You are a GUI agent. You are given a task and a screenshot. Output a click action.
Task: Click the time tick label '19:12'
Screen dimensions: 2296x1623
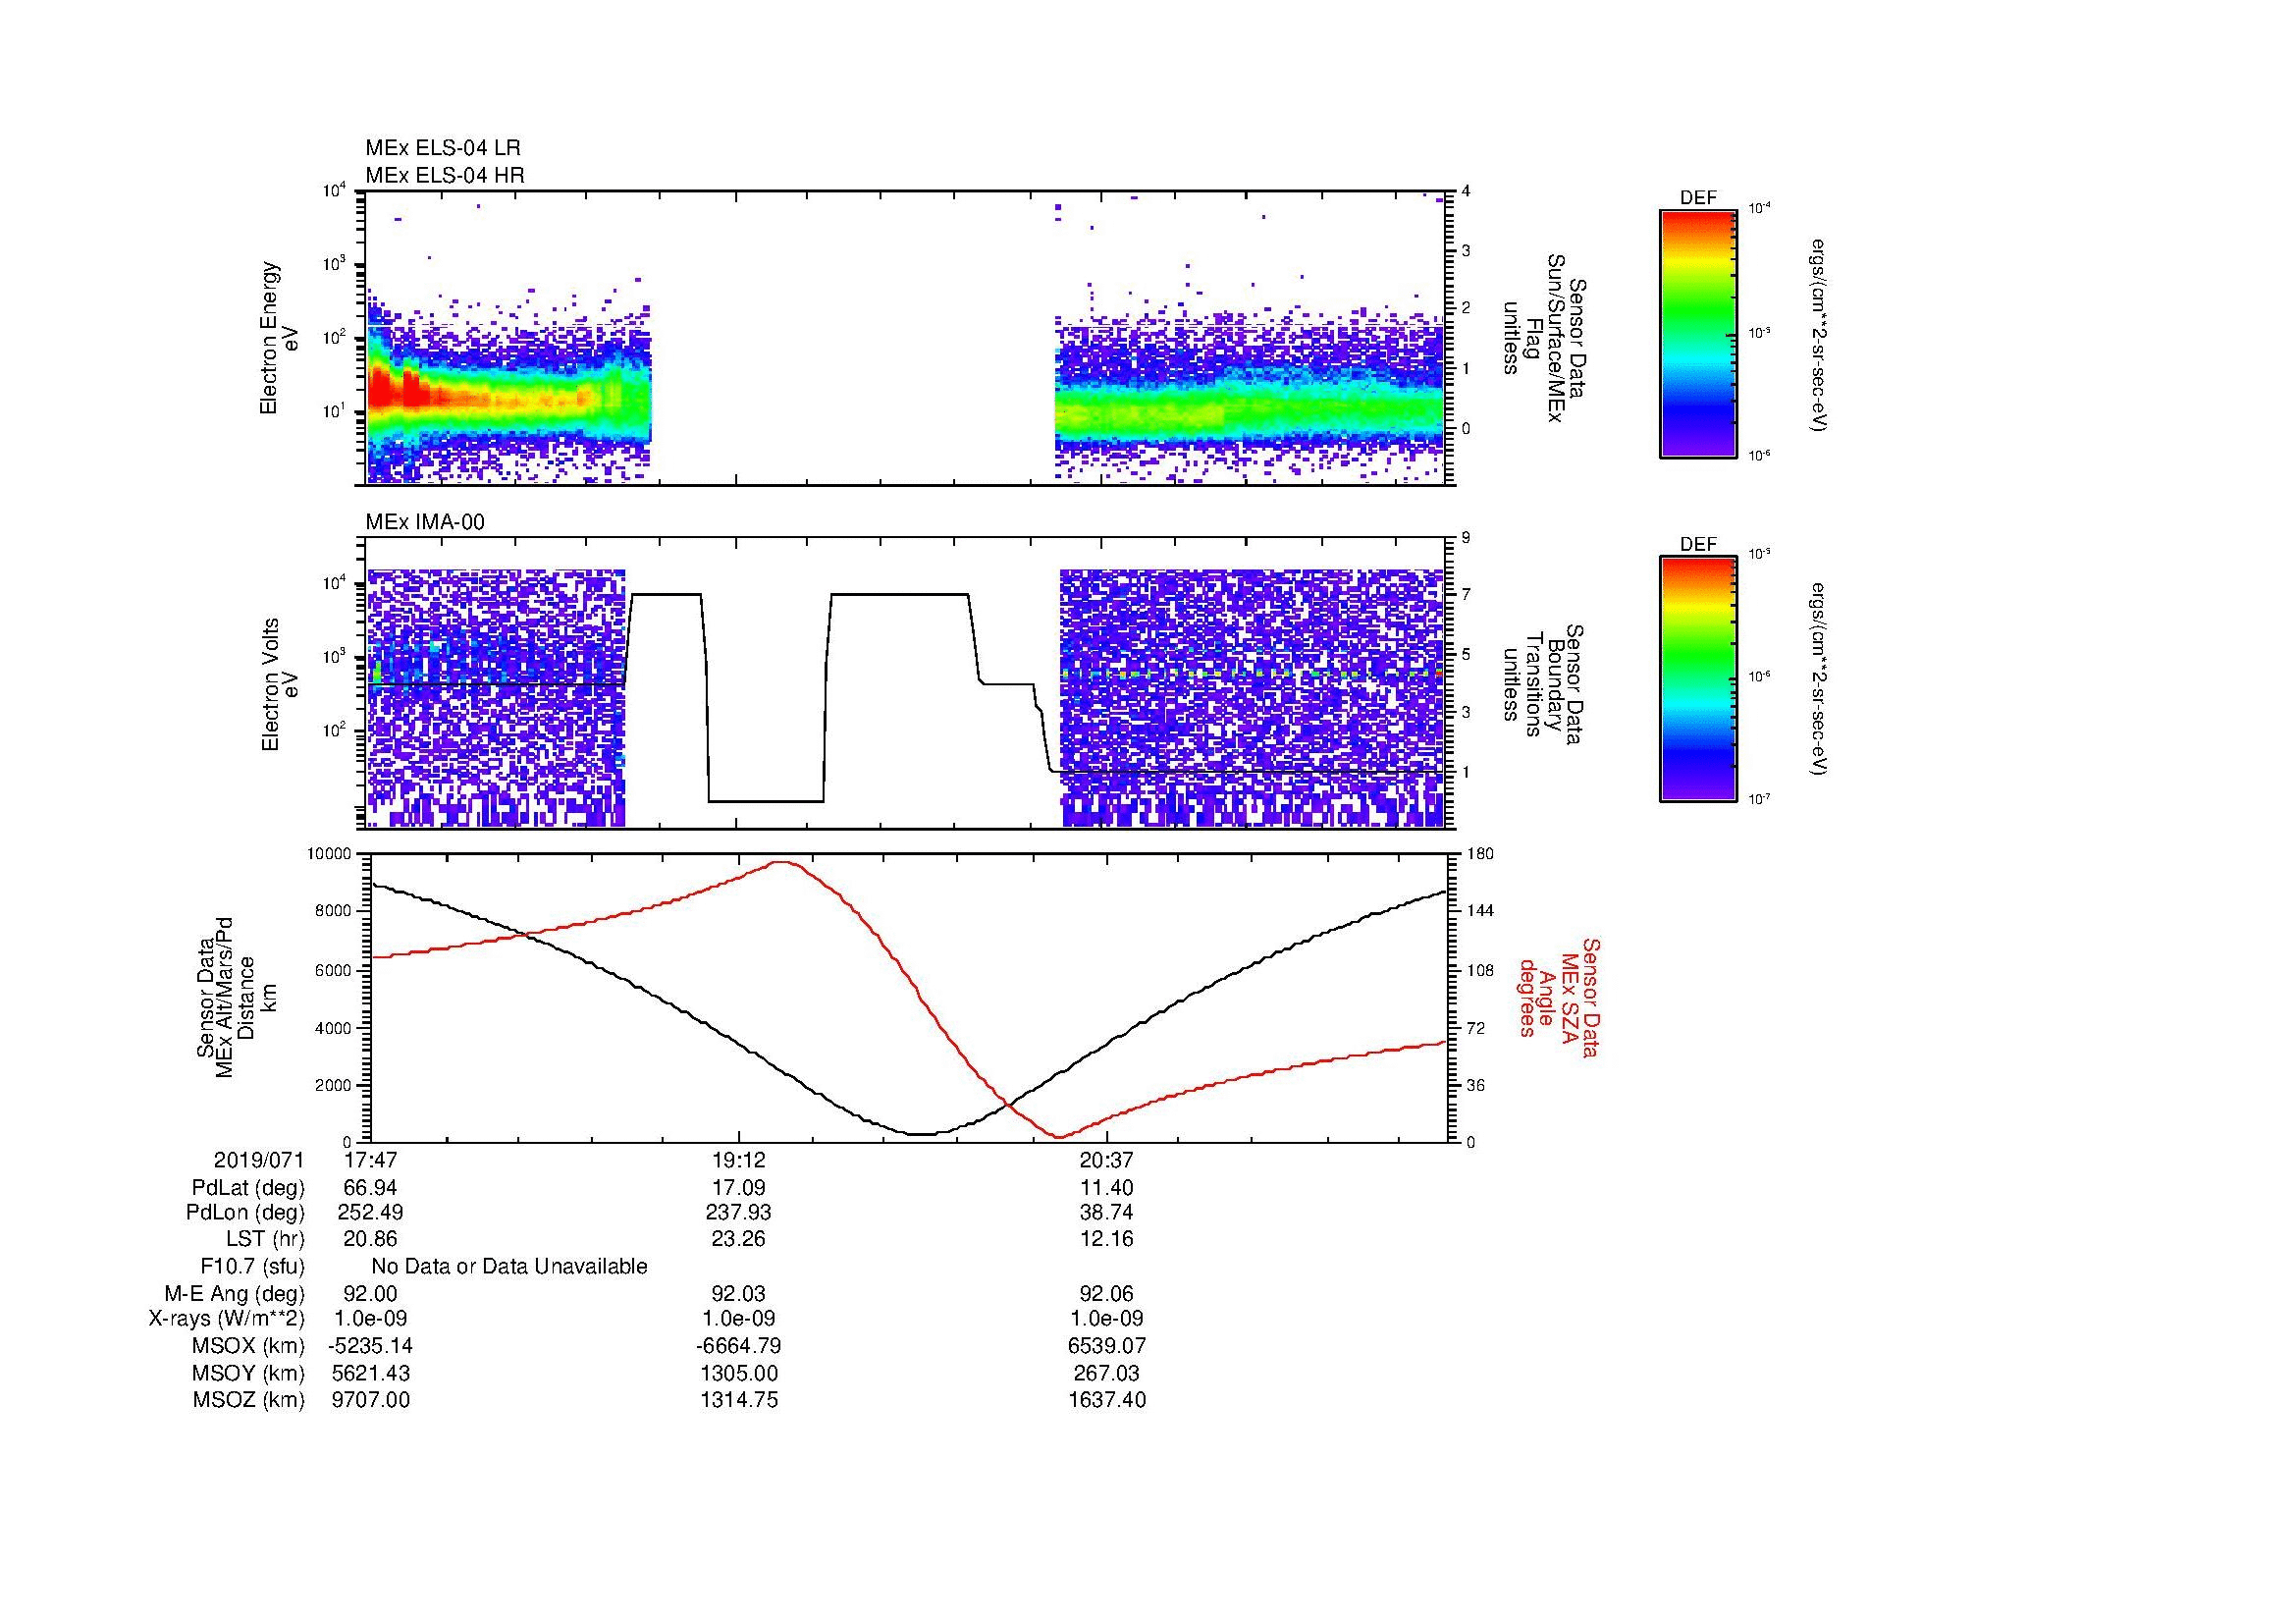[x=738, y=1160]
